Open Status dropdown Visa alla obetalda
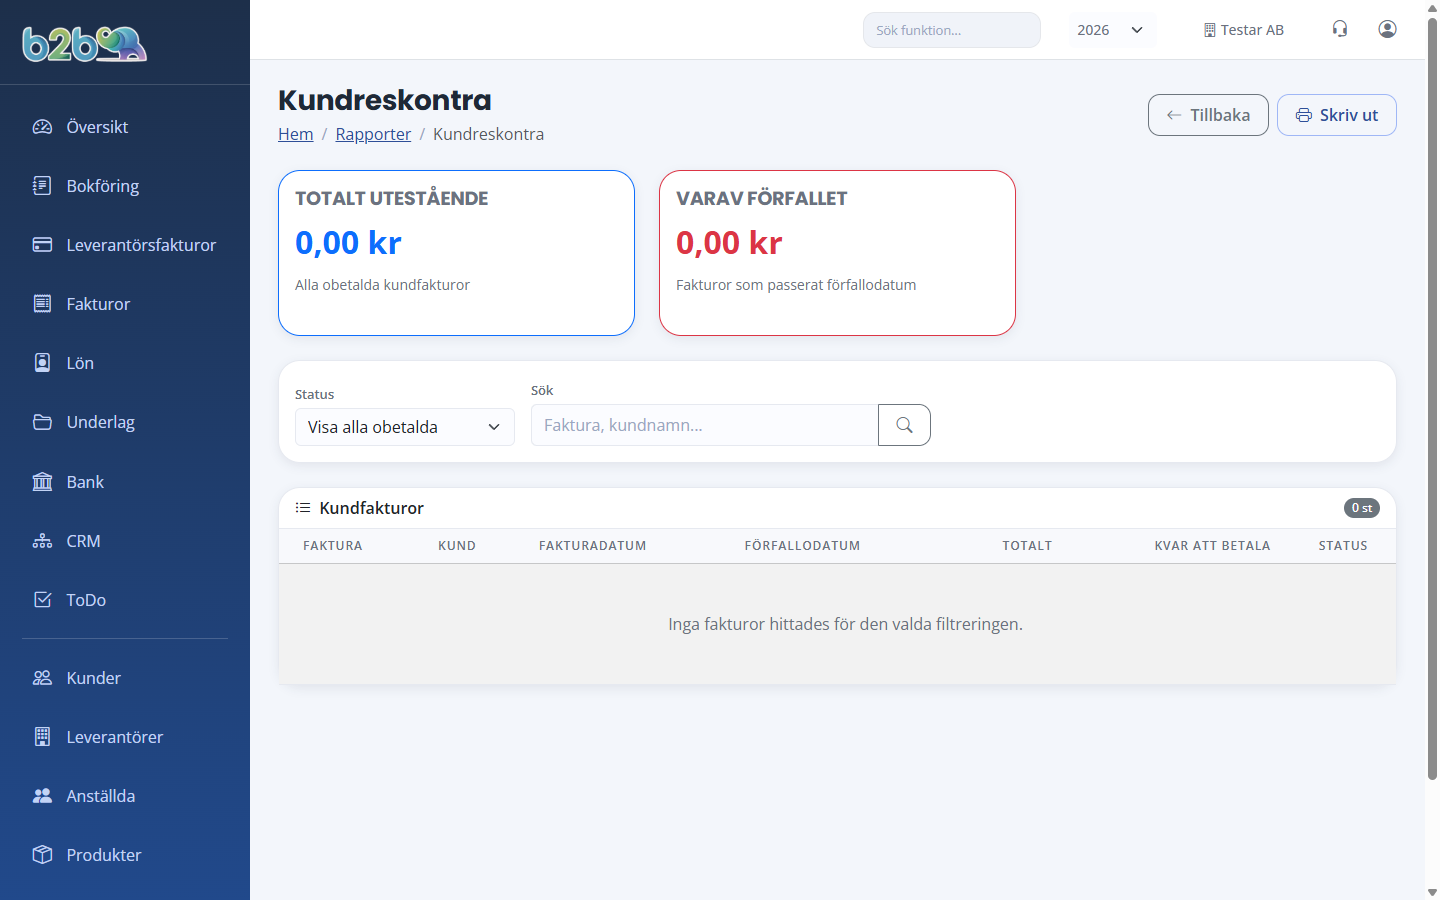This screenshot has height=900, width=1440. (x=405, y=427)
